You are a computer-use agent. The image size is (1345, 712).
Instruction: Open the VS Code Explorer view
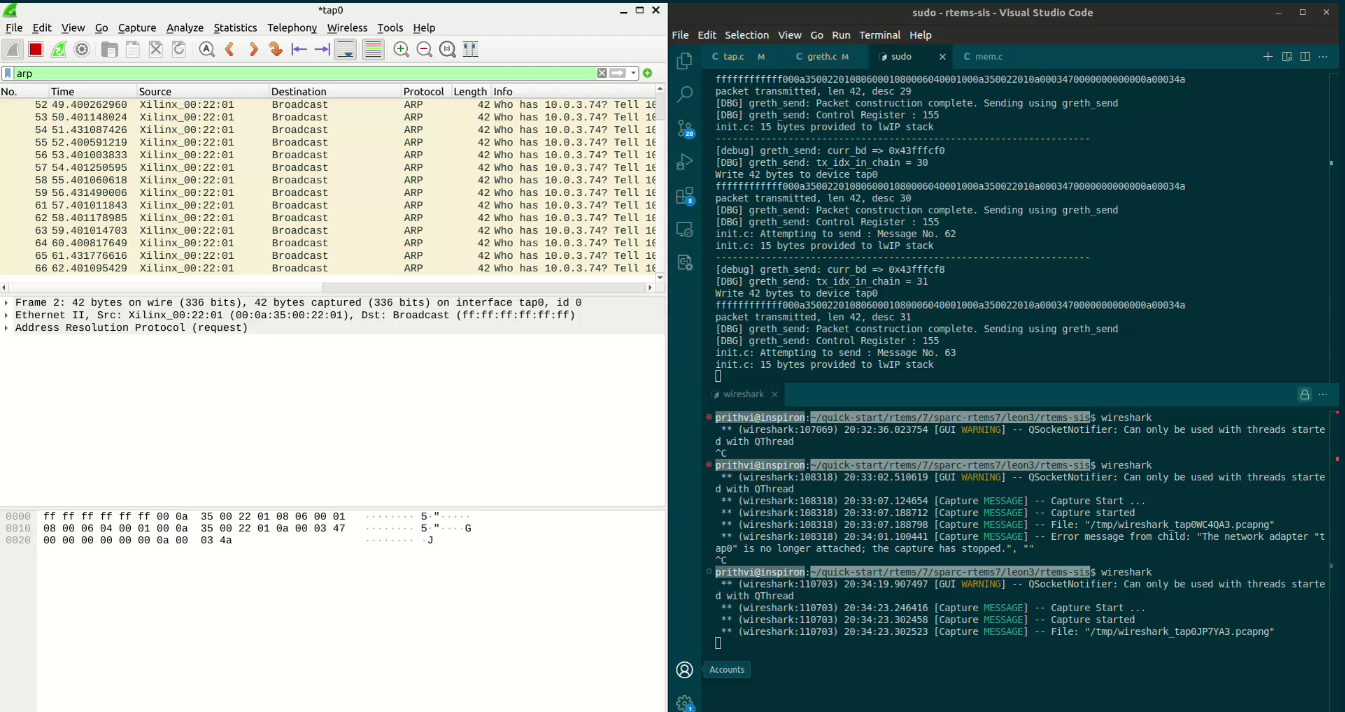[x=685, y=61]
